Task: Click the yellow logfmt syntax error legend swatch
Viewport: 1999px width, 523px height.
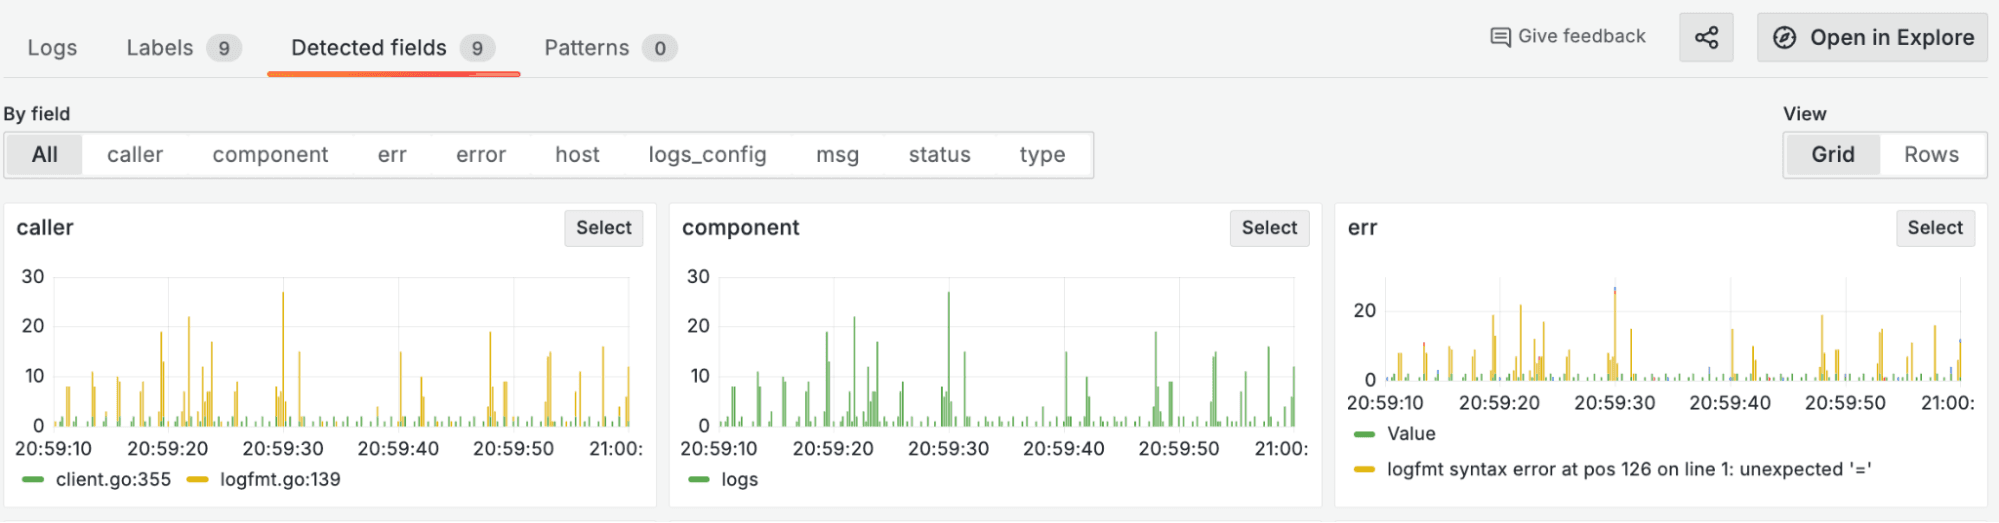Action: 1364,469
